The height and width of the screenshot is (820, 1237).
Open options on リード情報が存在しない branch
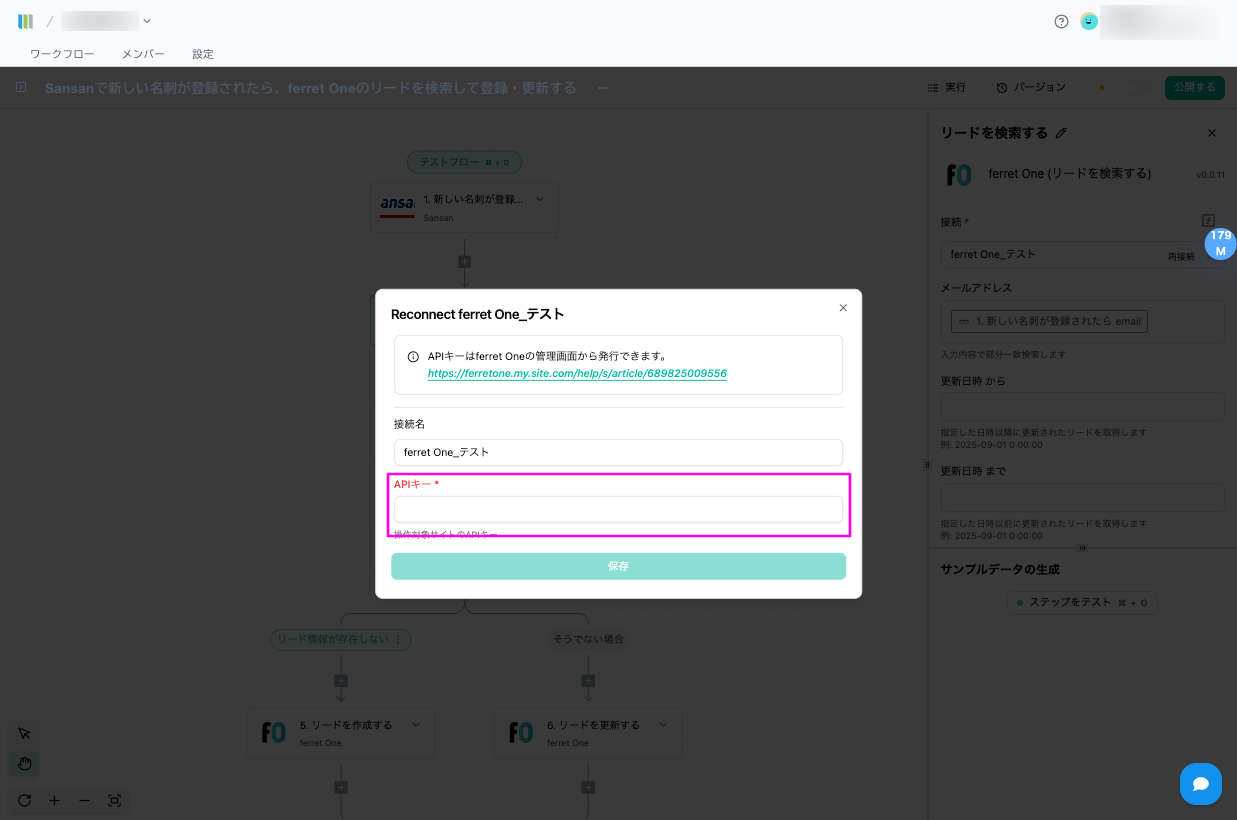click(x=399, y=639)
